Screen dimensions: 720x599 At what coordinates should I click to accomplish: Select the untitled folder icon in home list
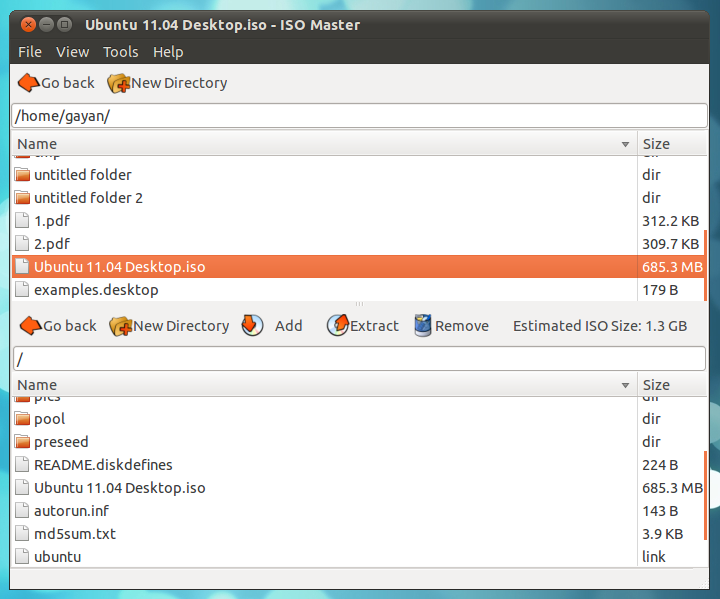22,175
